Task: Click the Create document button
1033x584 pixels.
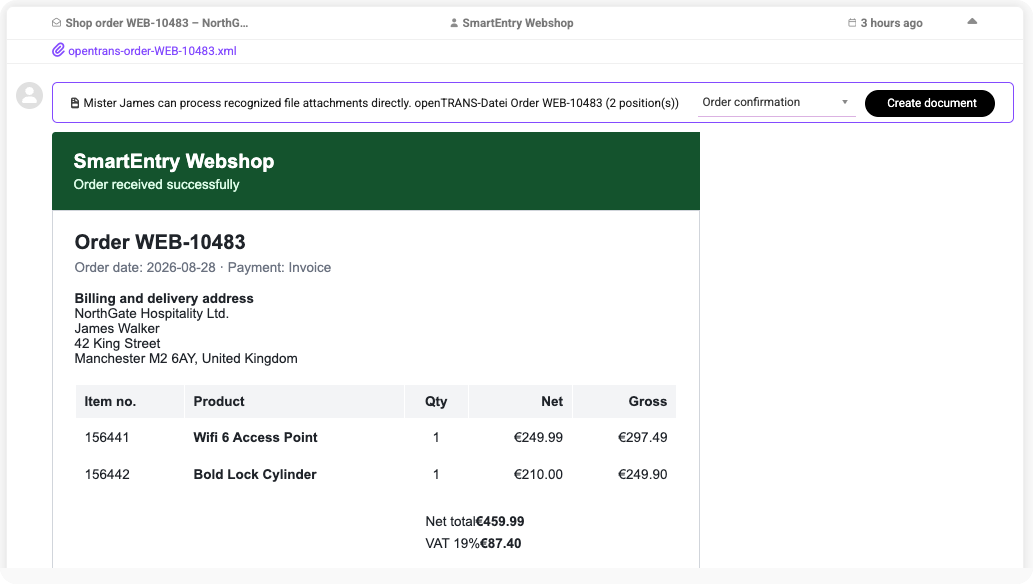Action: (930, 103)
